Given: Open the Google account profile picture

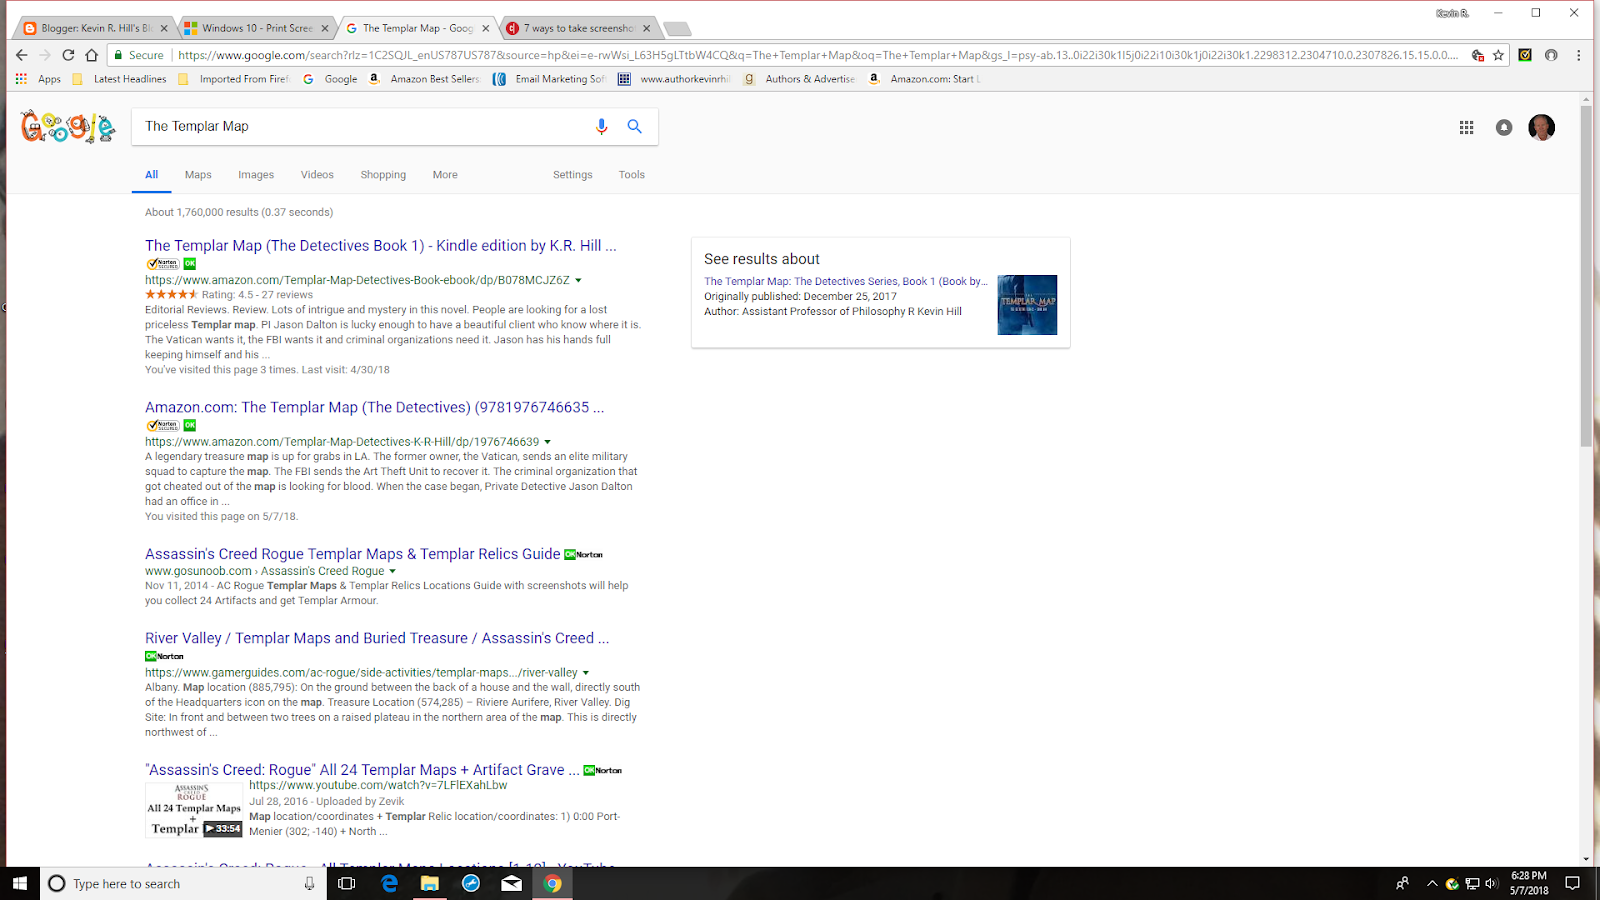Looking at the screenshot, I should click(x=1541, y=127).
